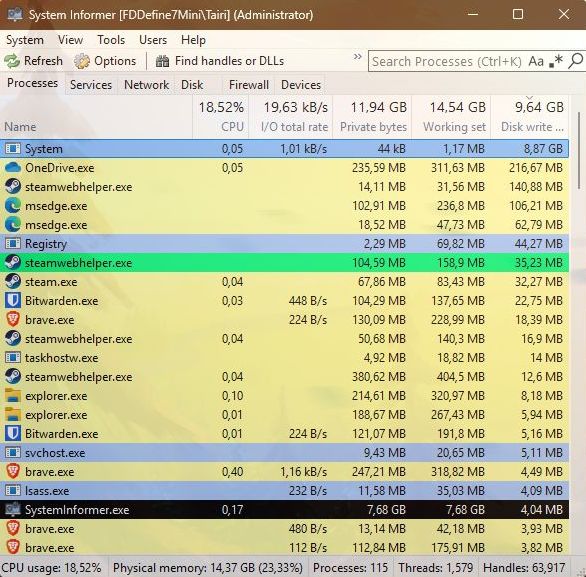Click the SystemInformer.exe process icon
This screenshot has width=586, height=577.
[x=13, y=509]
